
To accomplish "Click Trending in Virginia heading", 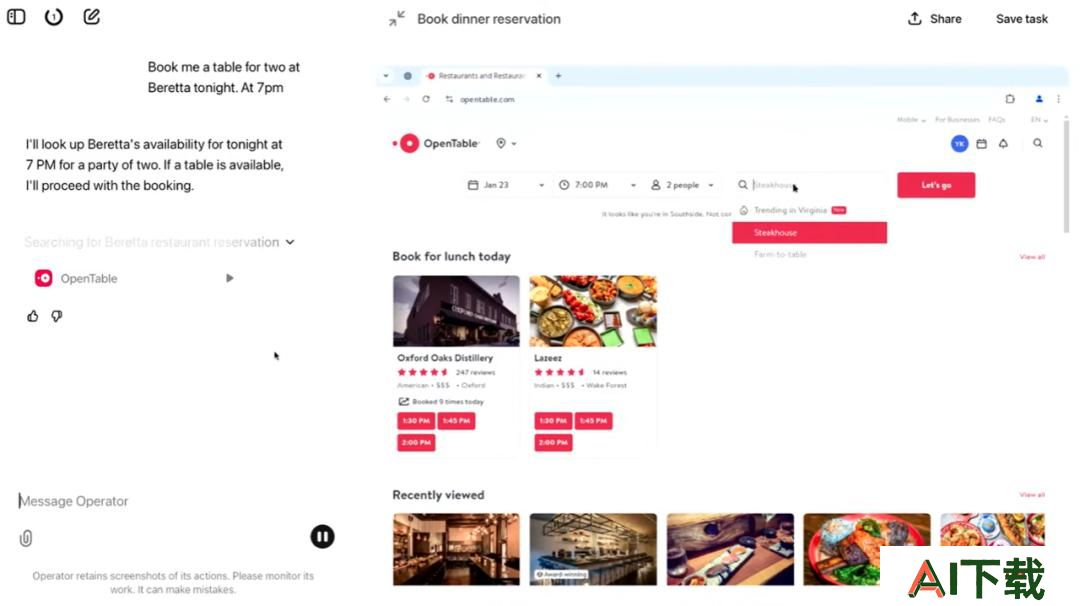I will point(791,210).
